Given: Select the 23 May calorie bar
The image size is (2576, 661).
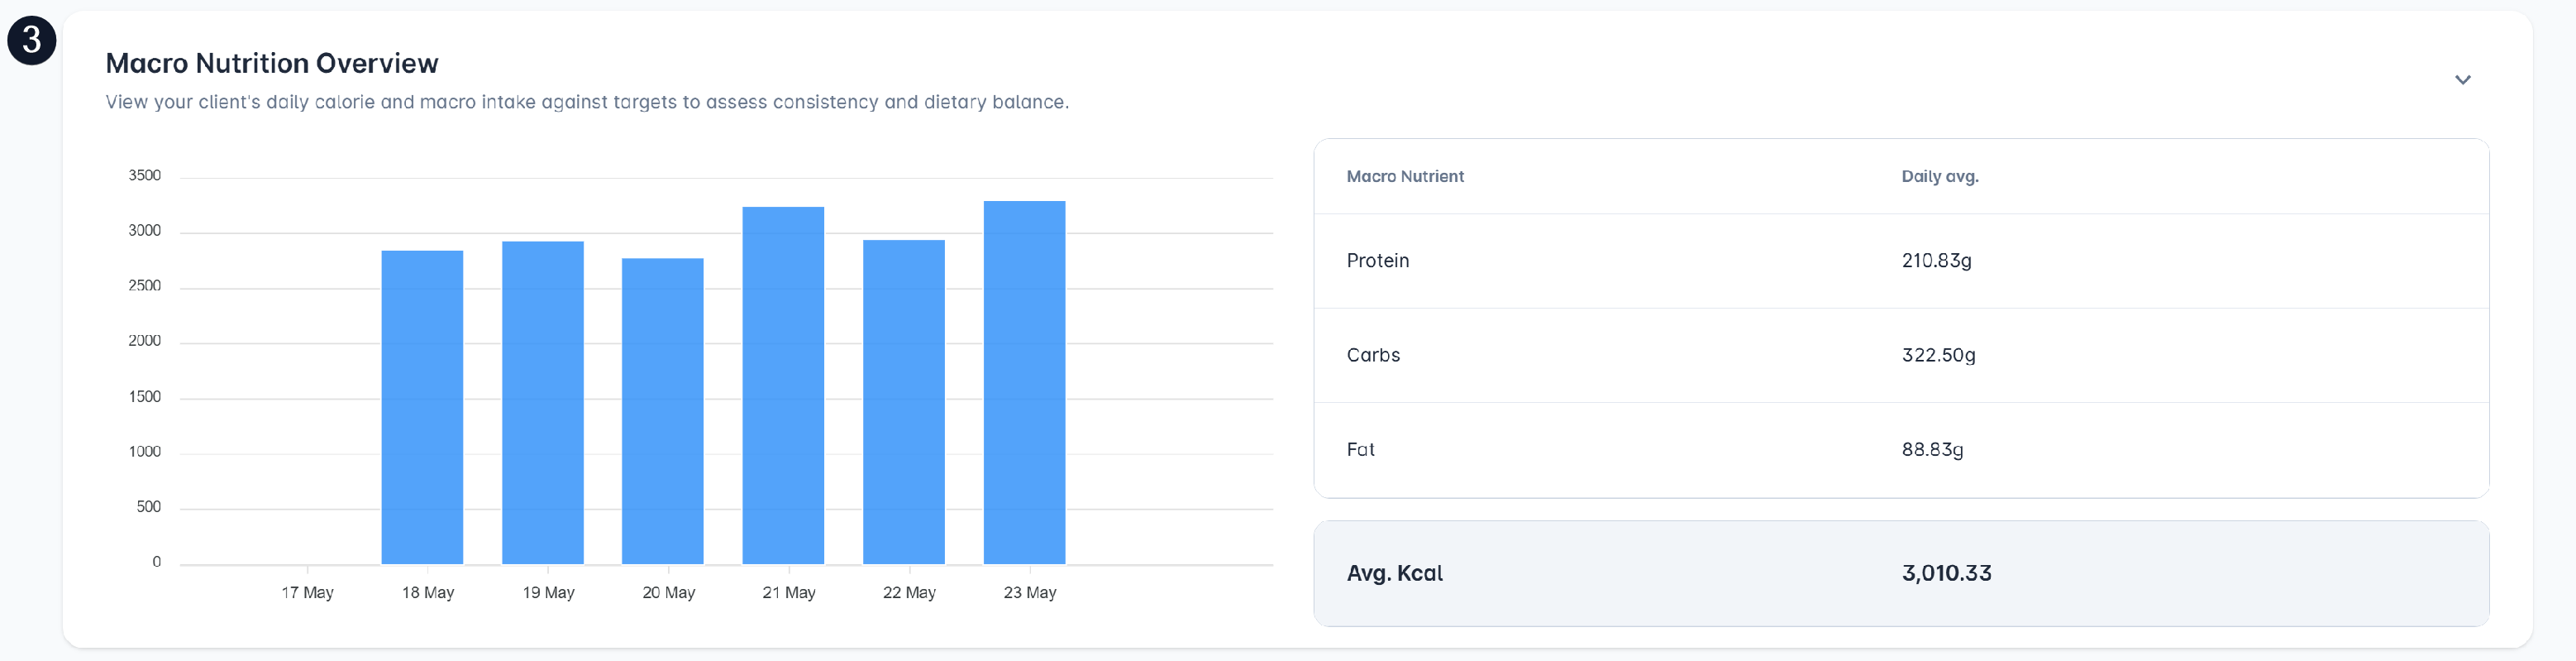Looking at the screenshot, I should [x=1024, y=382].
